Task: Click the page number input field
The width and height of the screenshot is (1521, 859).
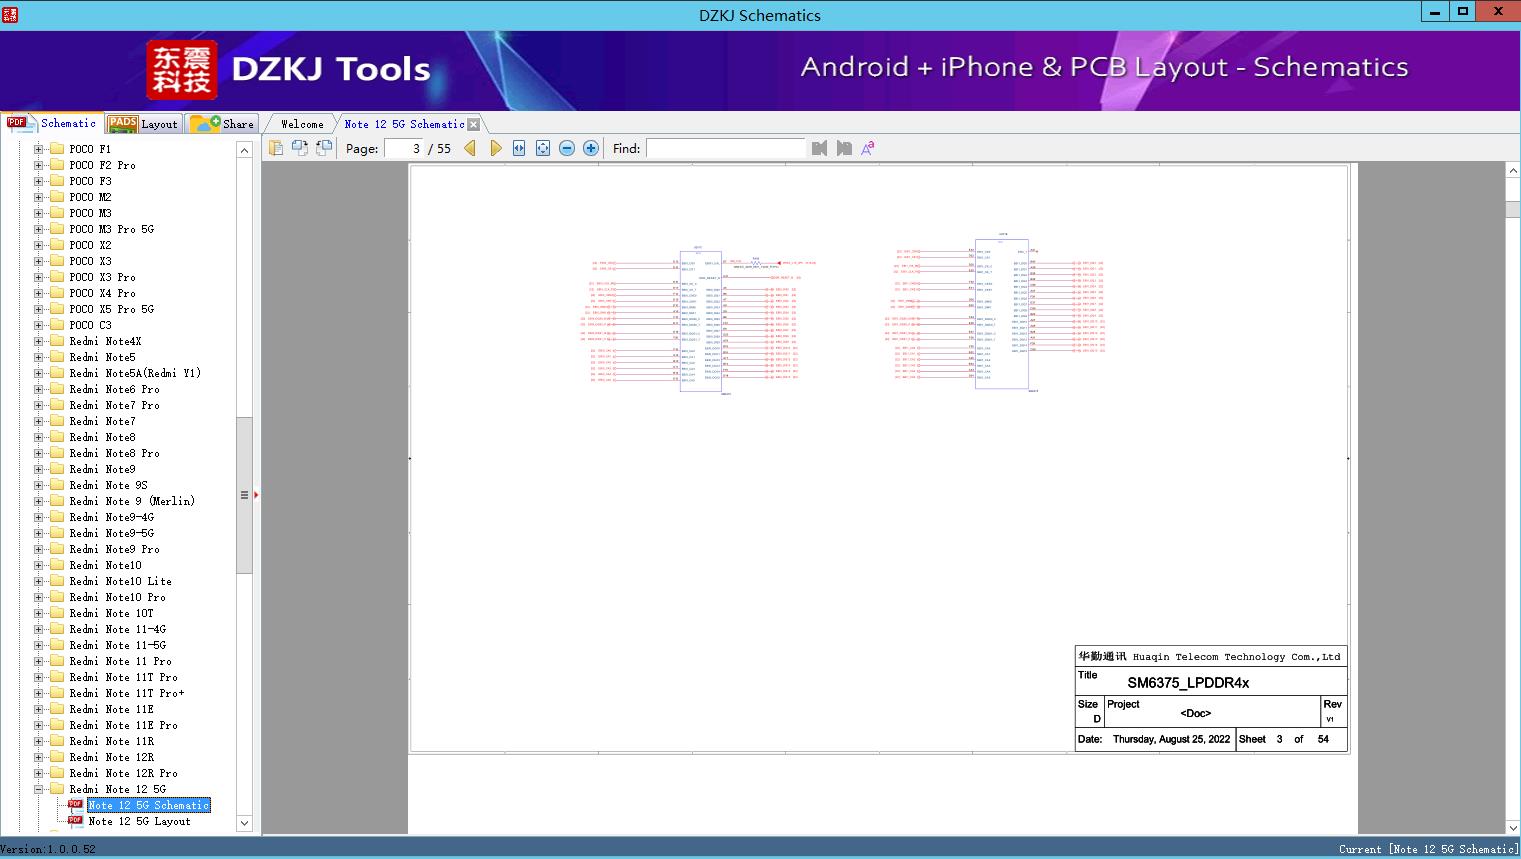Action: [403, 148]
